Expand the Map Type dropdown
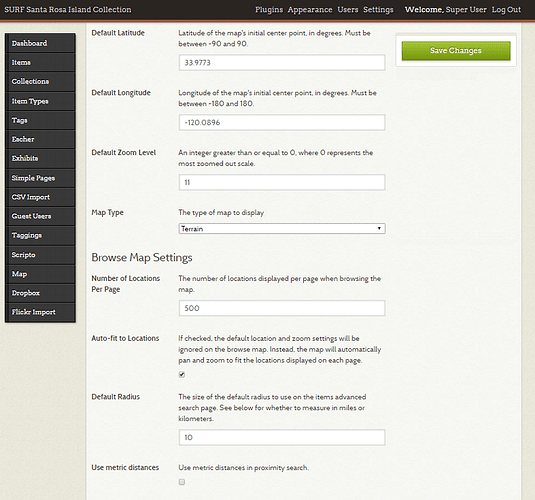This screenshot has height=500, width=535. (x=282, y=229)
